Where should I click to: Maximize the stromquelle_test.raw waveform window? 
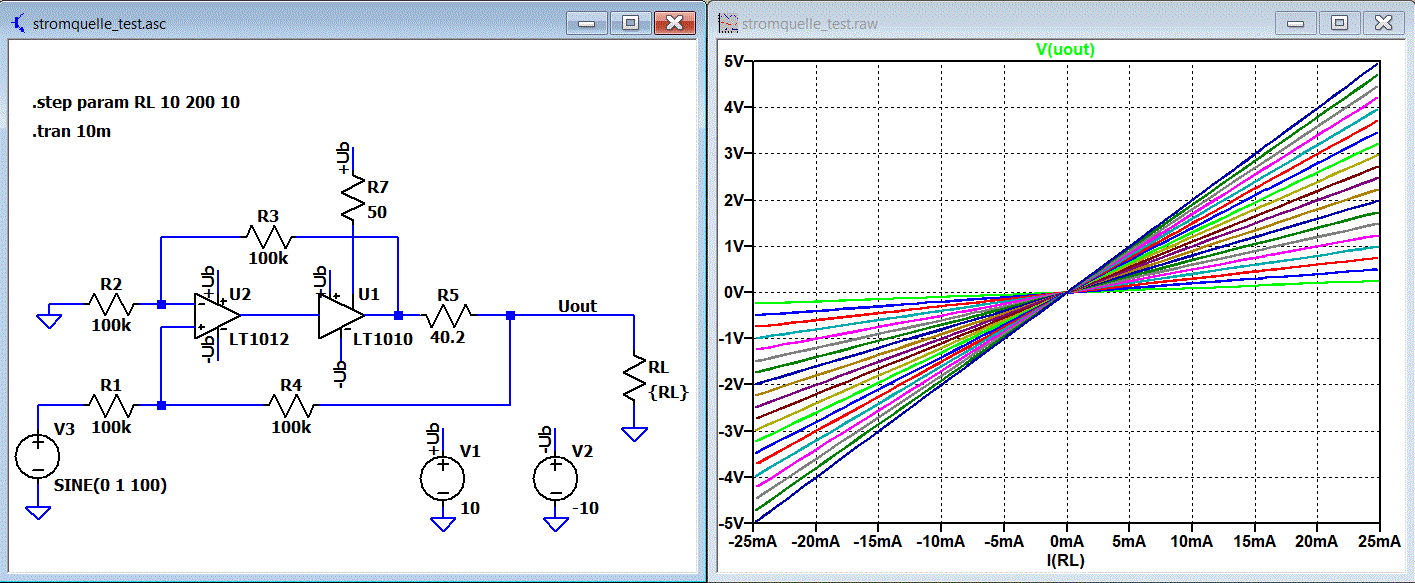coord(1339,22)
